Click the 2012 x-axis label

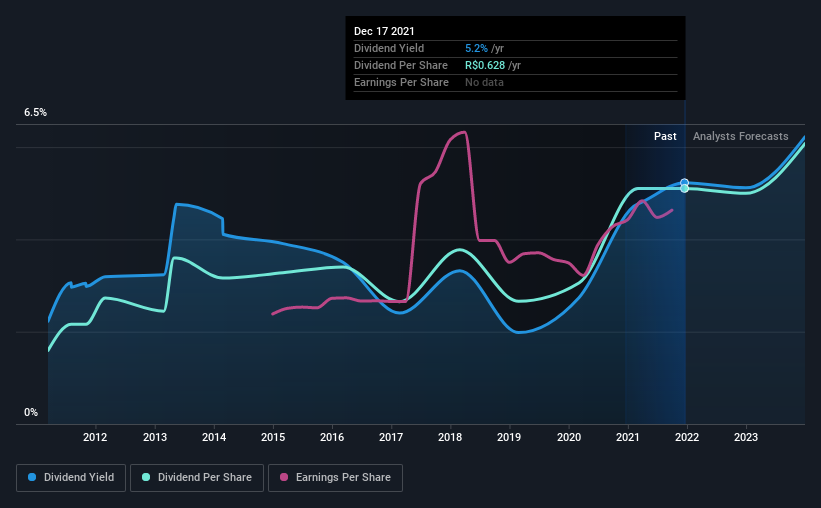95,437
